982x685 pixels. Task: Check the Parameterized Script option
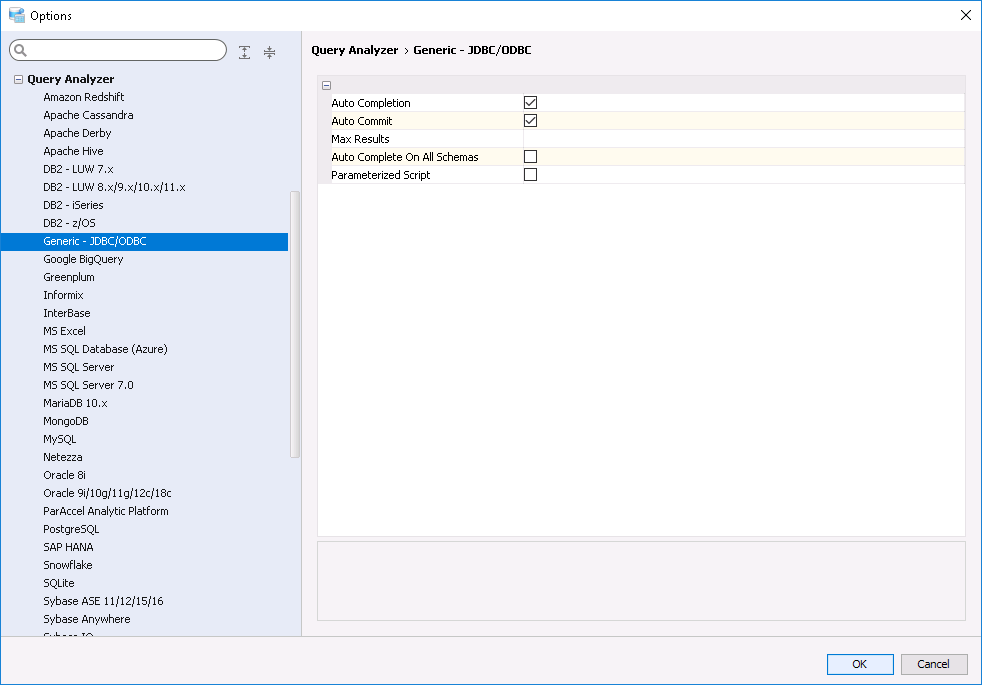coord(530,175)
